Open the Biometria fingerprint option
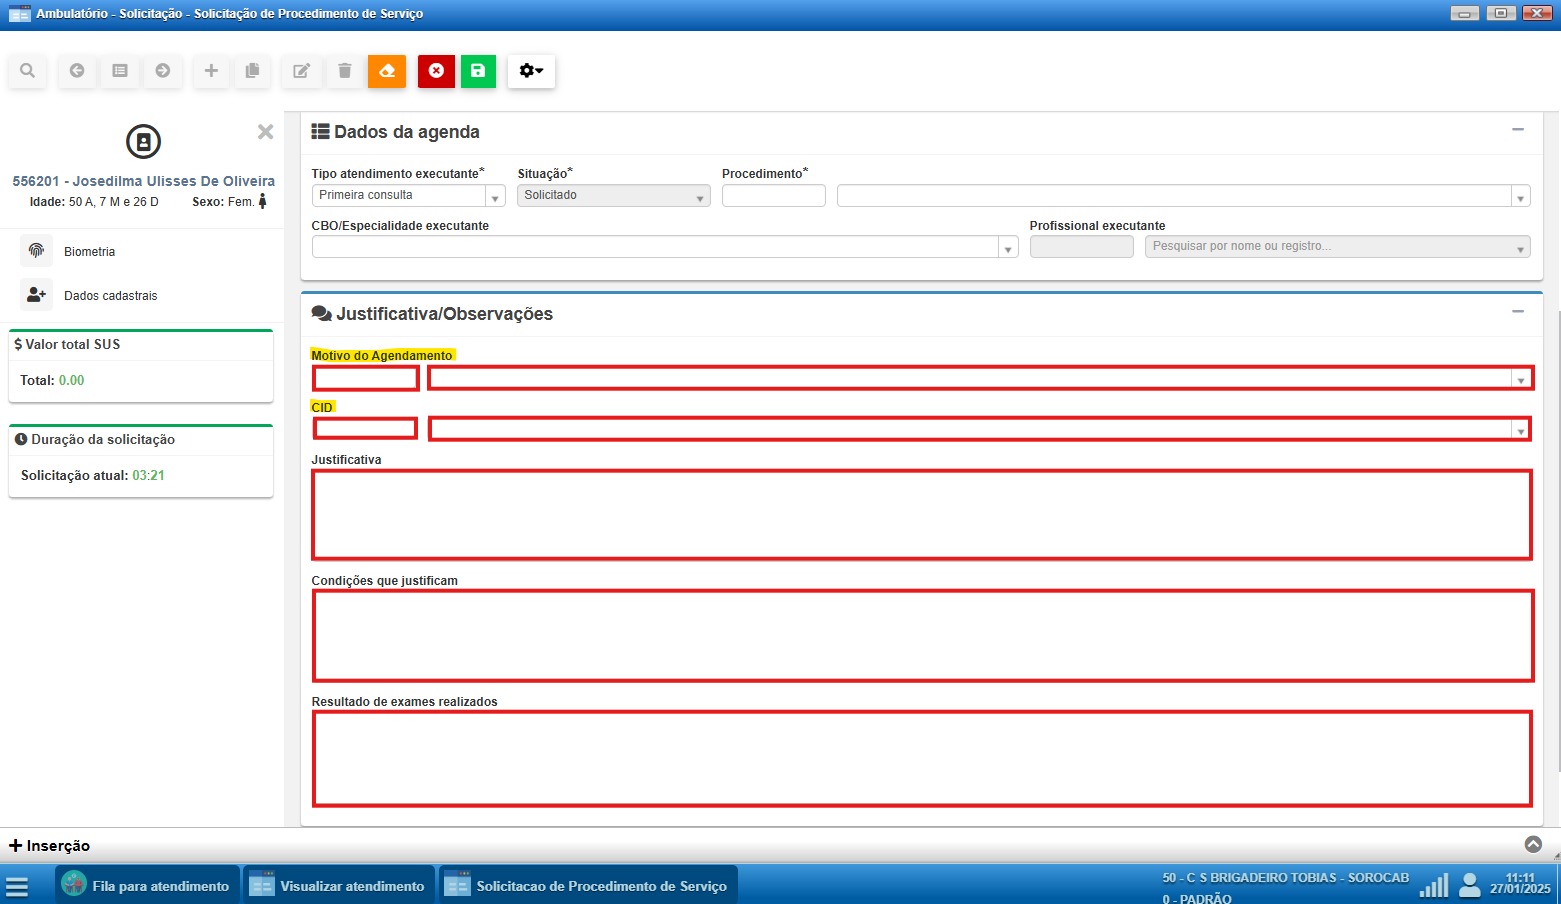This screenshot has width=1561, height=904. [x=88, y=251]
